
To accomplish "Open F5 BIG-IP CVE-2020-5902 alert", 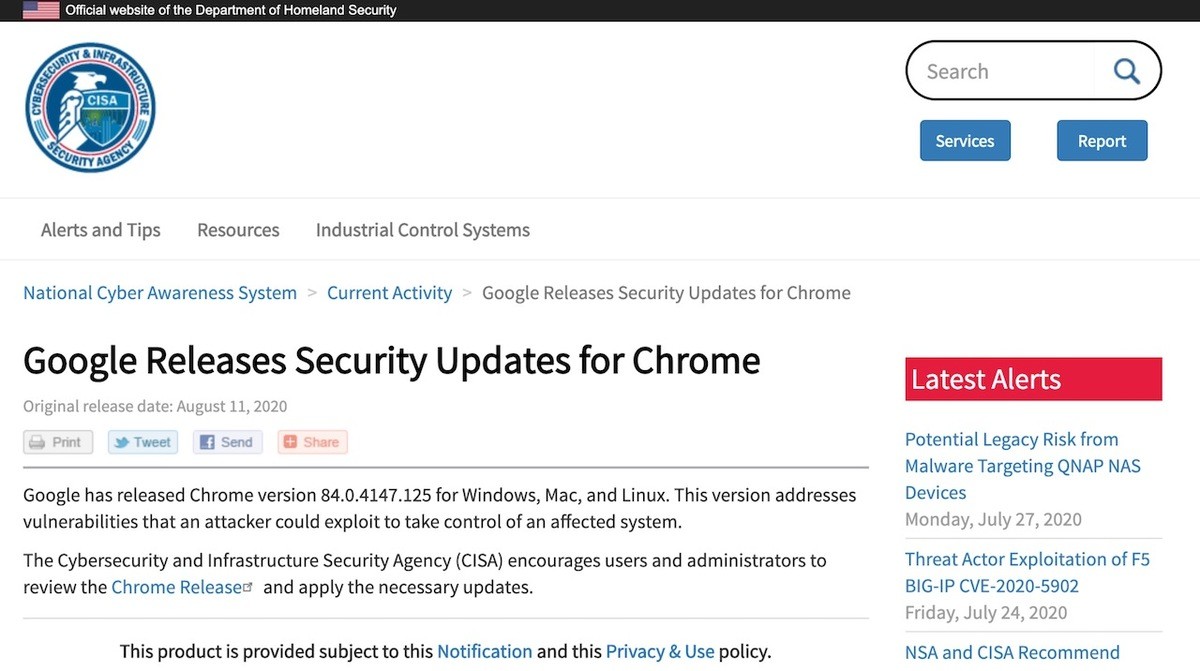I will pyautogui.click(x=1028, y=572).
